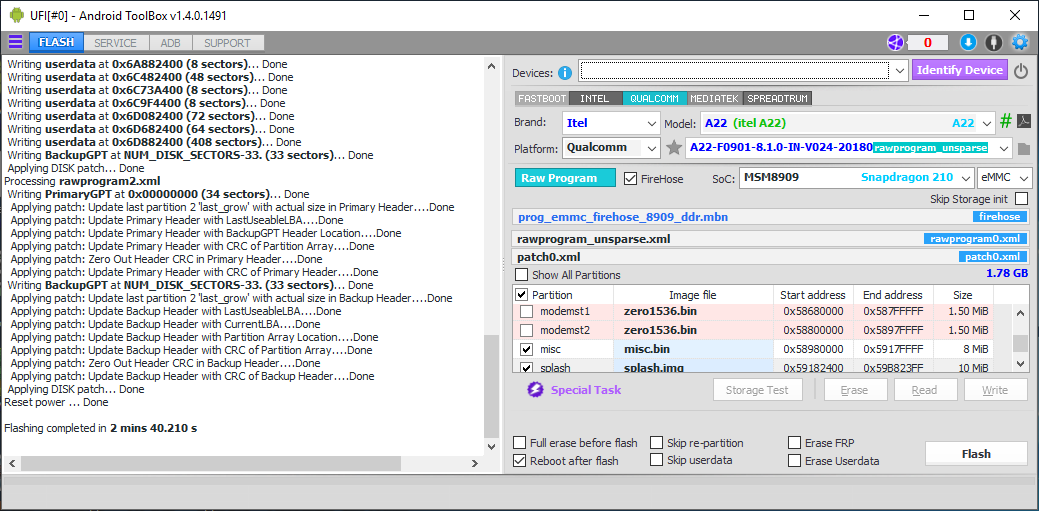Viewport: 1039px width, 511px height.
Task: Click the USB cable connection icon
Action: pyautogui.click(x=993, y=42)
